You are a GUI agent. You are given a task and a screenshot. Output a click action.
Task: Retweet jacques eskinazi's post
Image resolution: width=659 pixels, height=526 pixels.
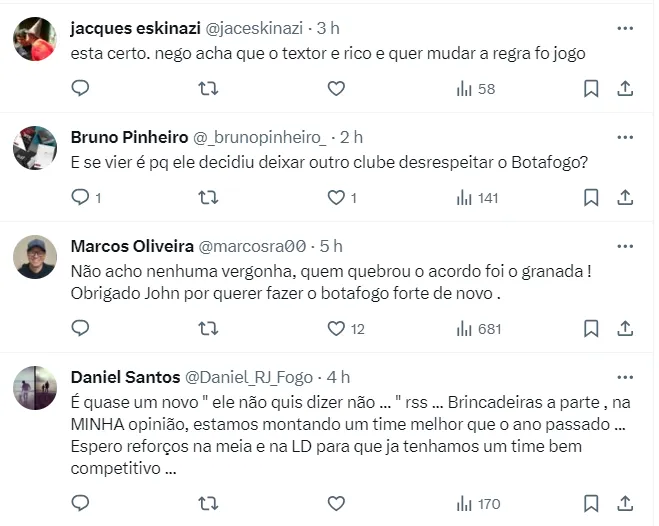pyautogui.click(x=208, y=89)
